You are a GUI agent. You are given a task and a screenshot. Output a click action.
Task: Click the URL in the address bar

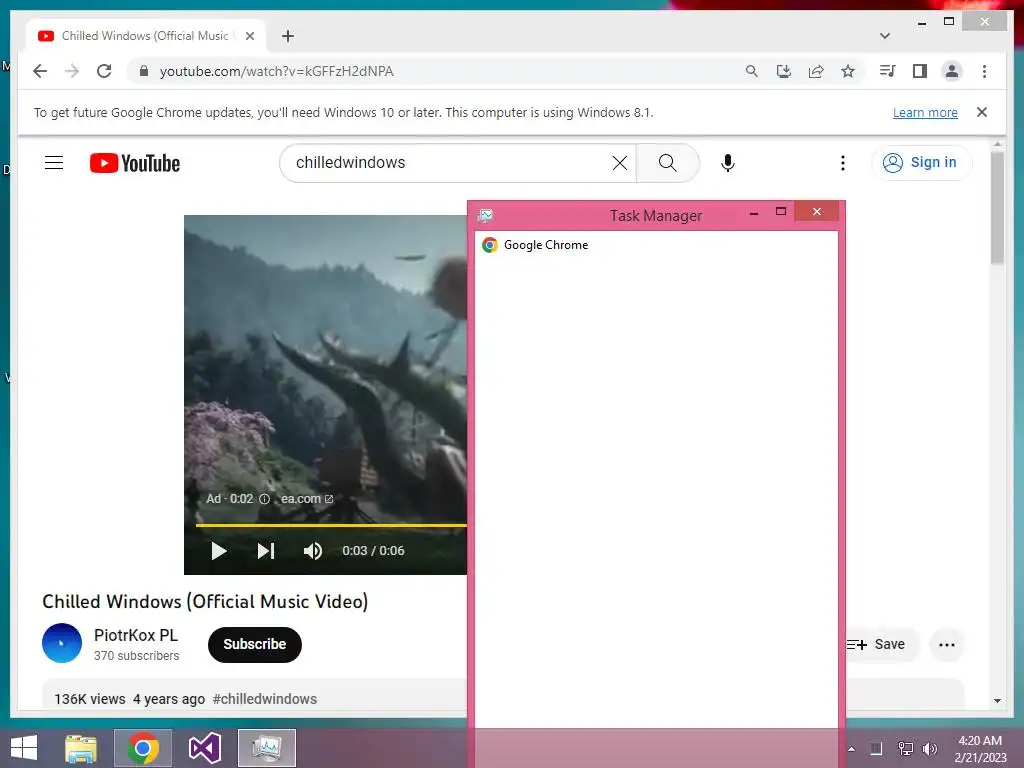click(276, 71)
